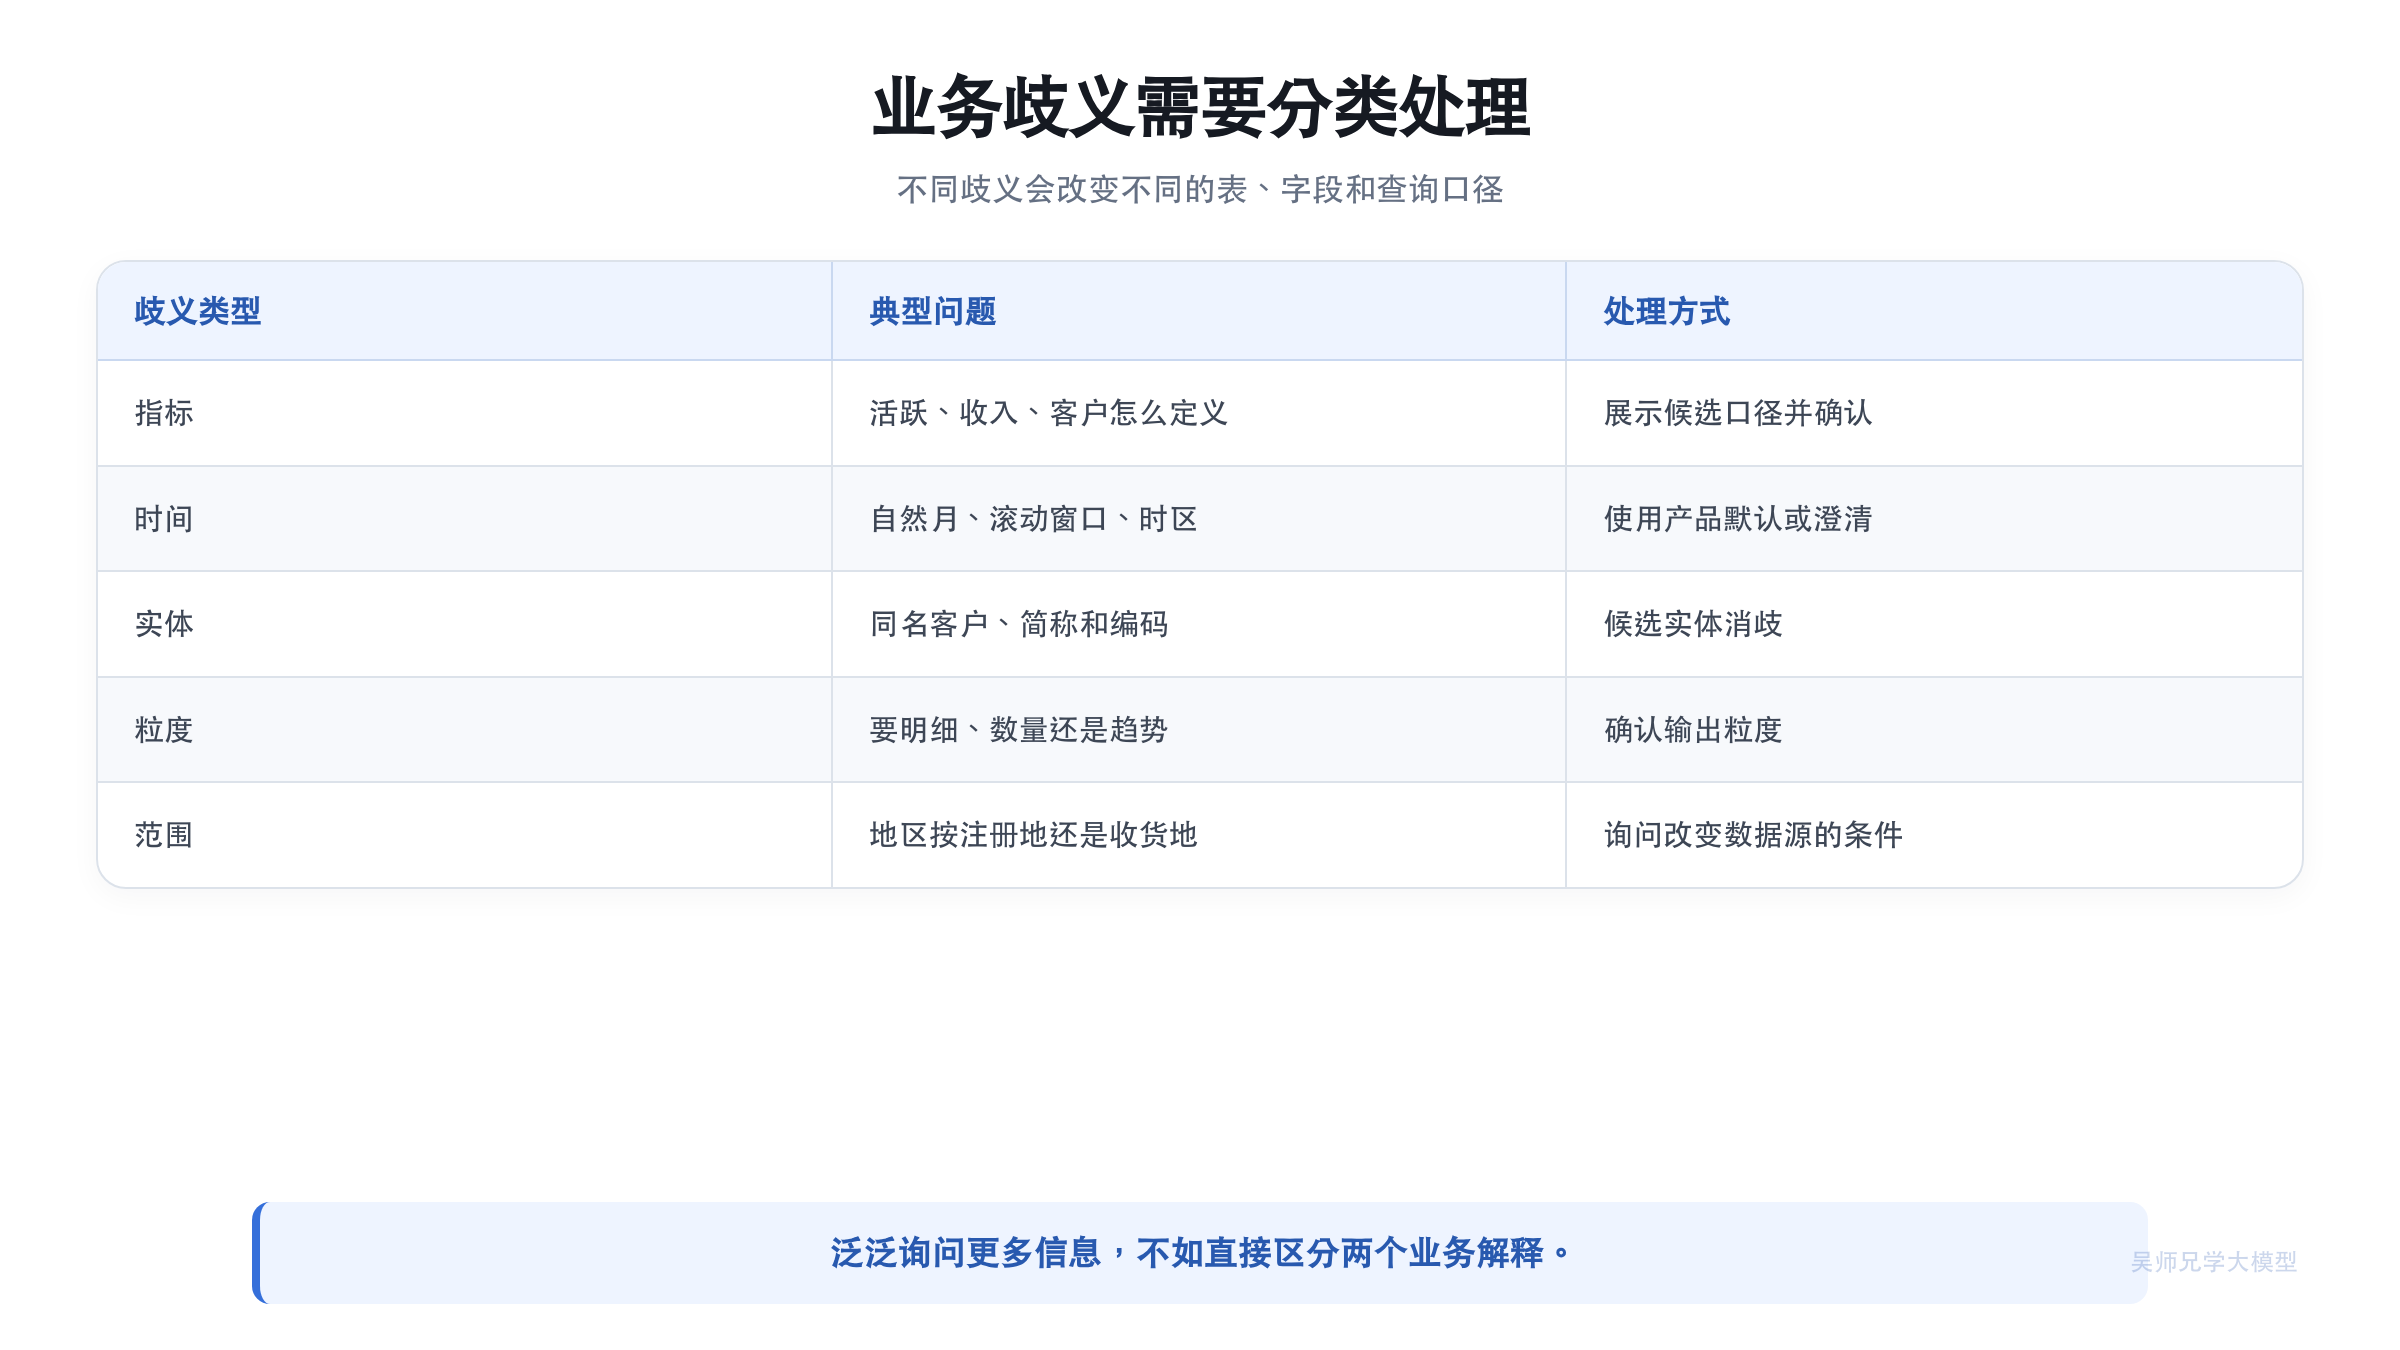Select the 歧义类型 column header
Viewport: 2400px width, 1350px height.
pyautogui.click(x=464, y=311)
